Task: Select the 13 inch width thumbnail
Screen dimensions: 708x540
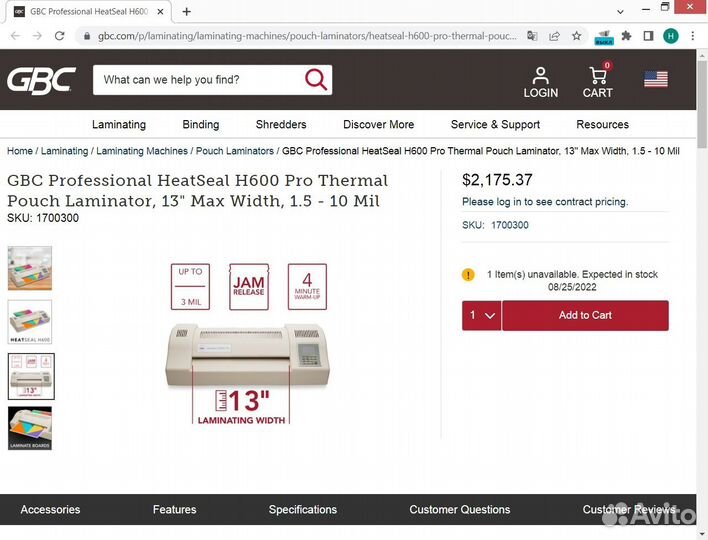Action: 31,376
